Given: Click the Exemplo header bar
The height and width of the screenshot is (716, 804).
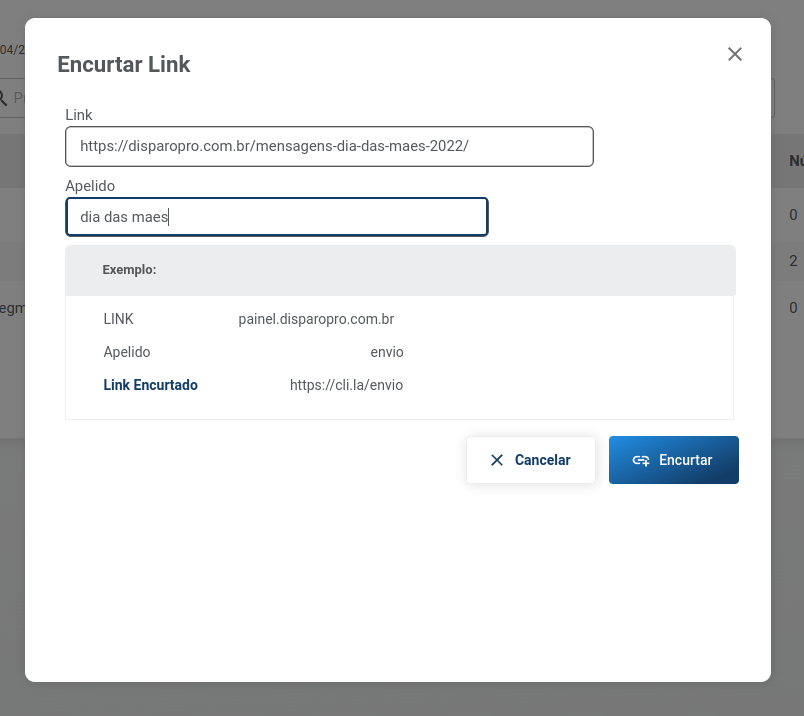Looking at the screenshot, I should [400, 270].
